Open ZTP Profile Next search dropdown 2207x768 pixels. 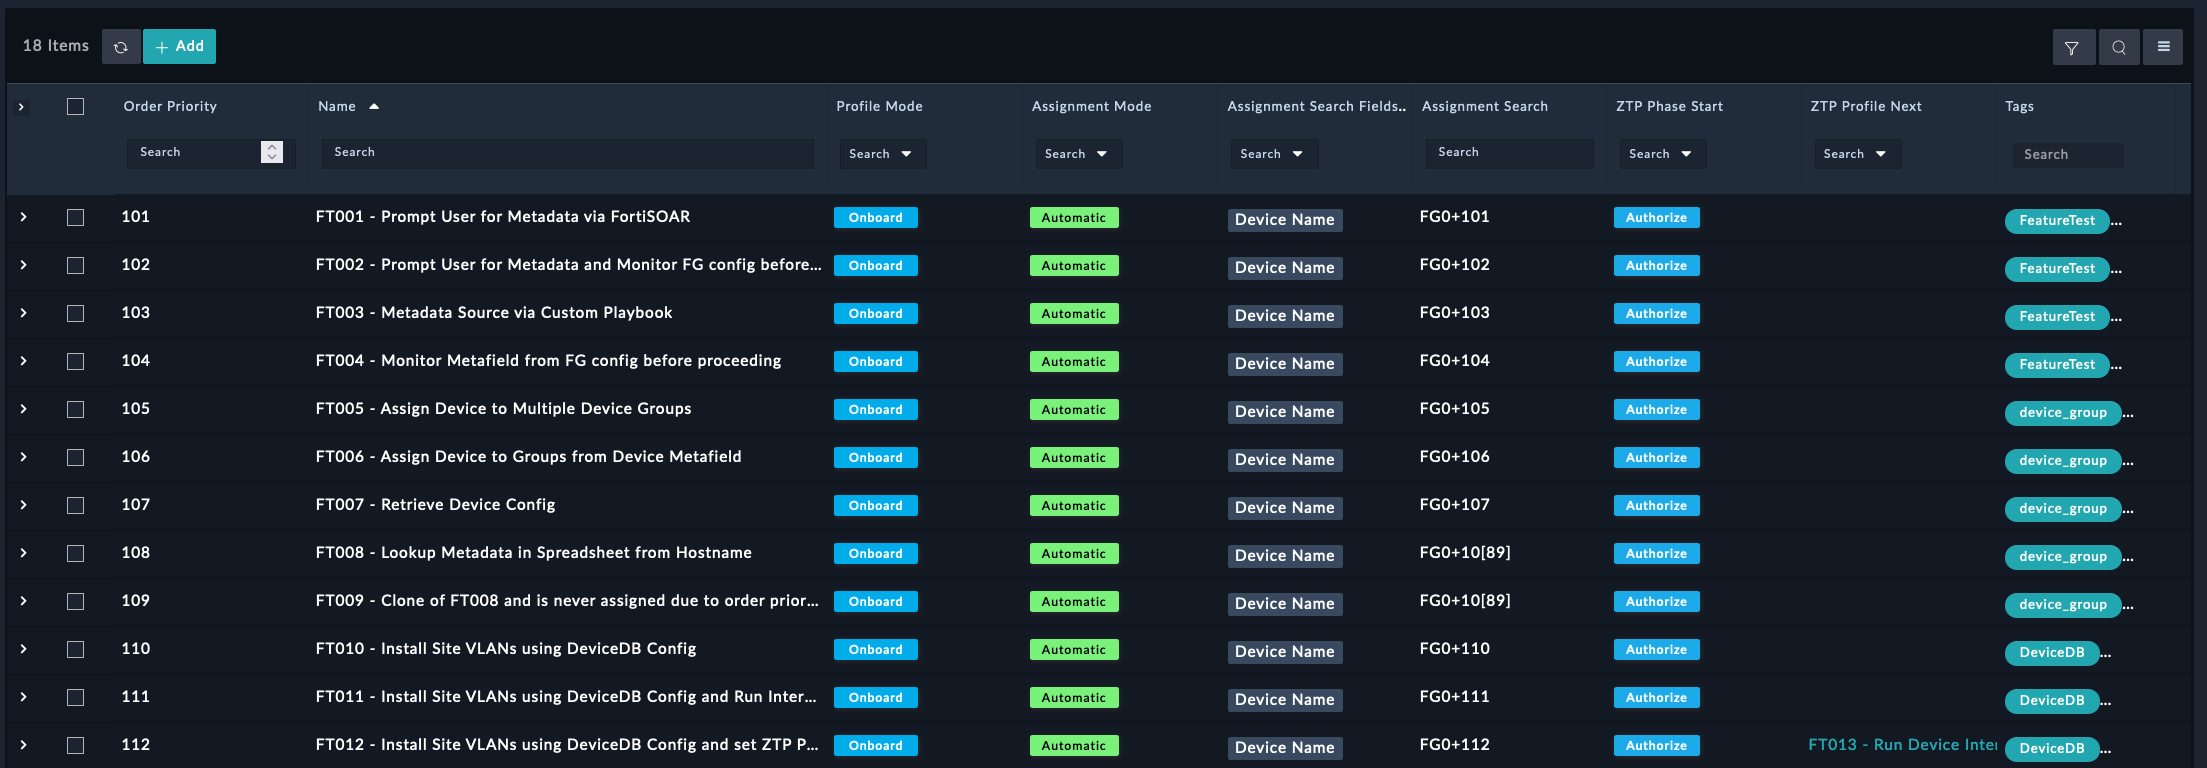[x=1856, y=154]
